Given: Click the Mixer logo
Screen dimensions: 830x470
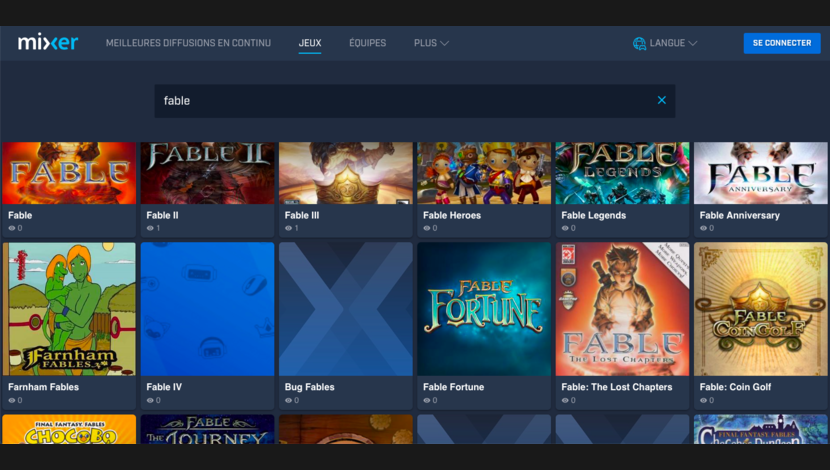Looking at the screenshot, I should [x=48, y=43].
